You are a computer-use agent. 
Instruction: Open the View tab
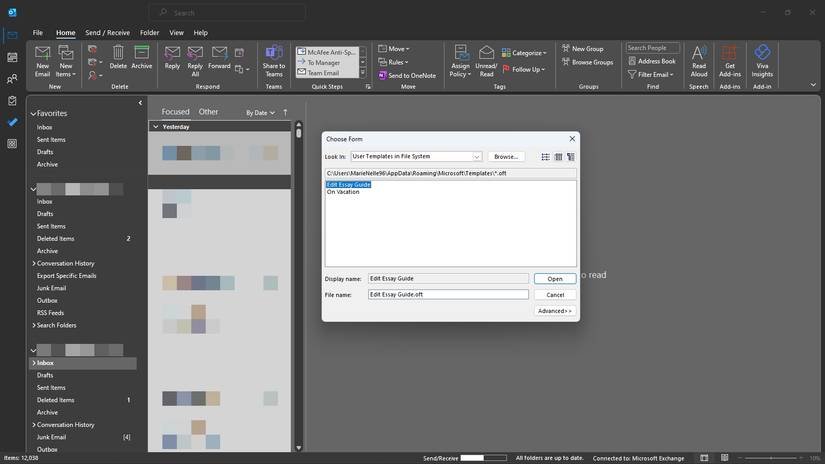tap(176, 33)
